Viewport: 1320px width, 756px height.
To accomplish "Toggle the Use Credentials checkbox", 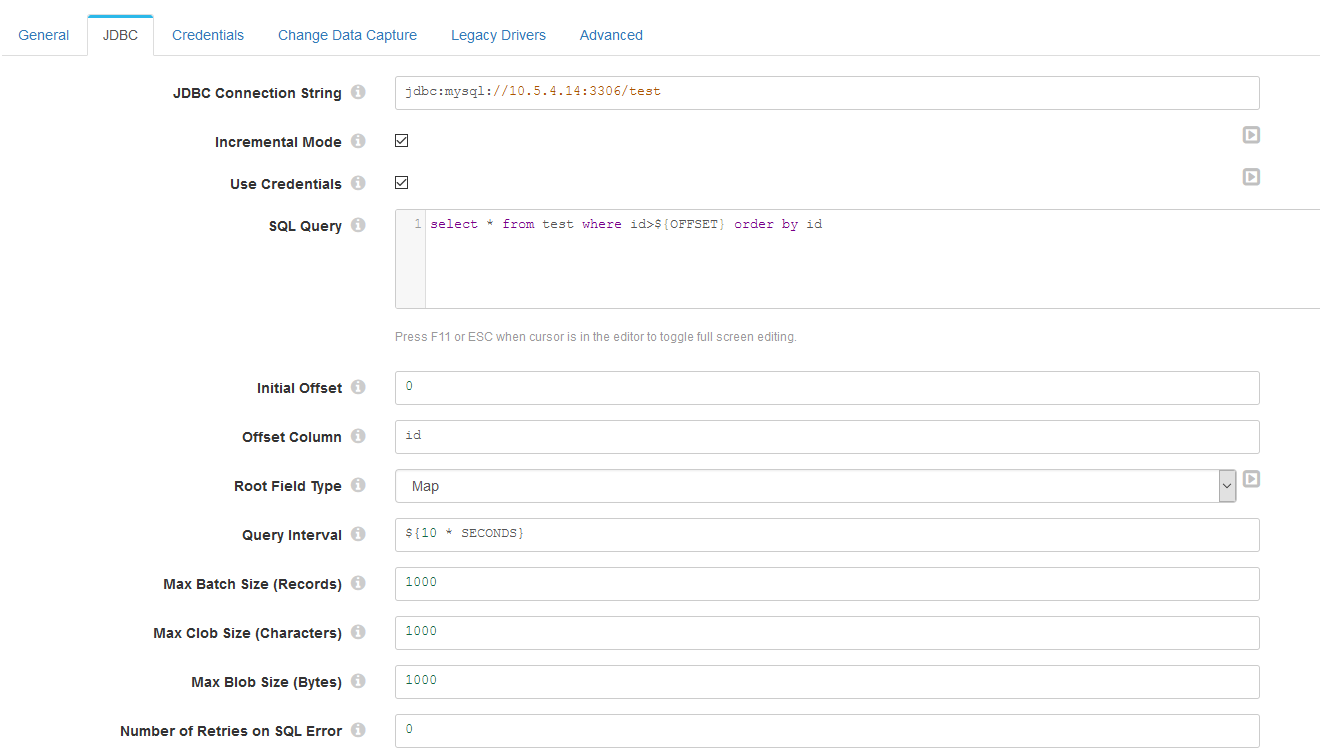I will 402,183.
